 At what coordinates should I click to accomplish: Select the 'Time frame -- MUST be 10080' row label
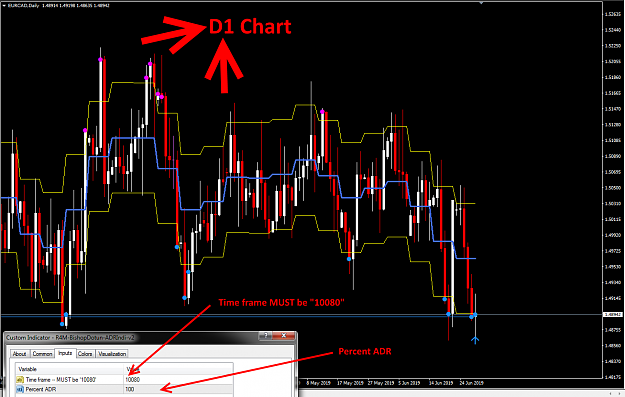click(x=61, y=379)
